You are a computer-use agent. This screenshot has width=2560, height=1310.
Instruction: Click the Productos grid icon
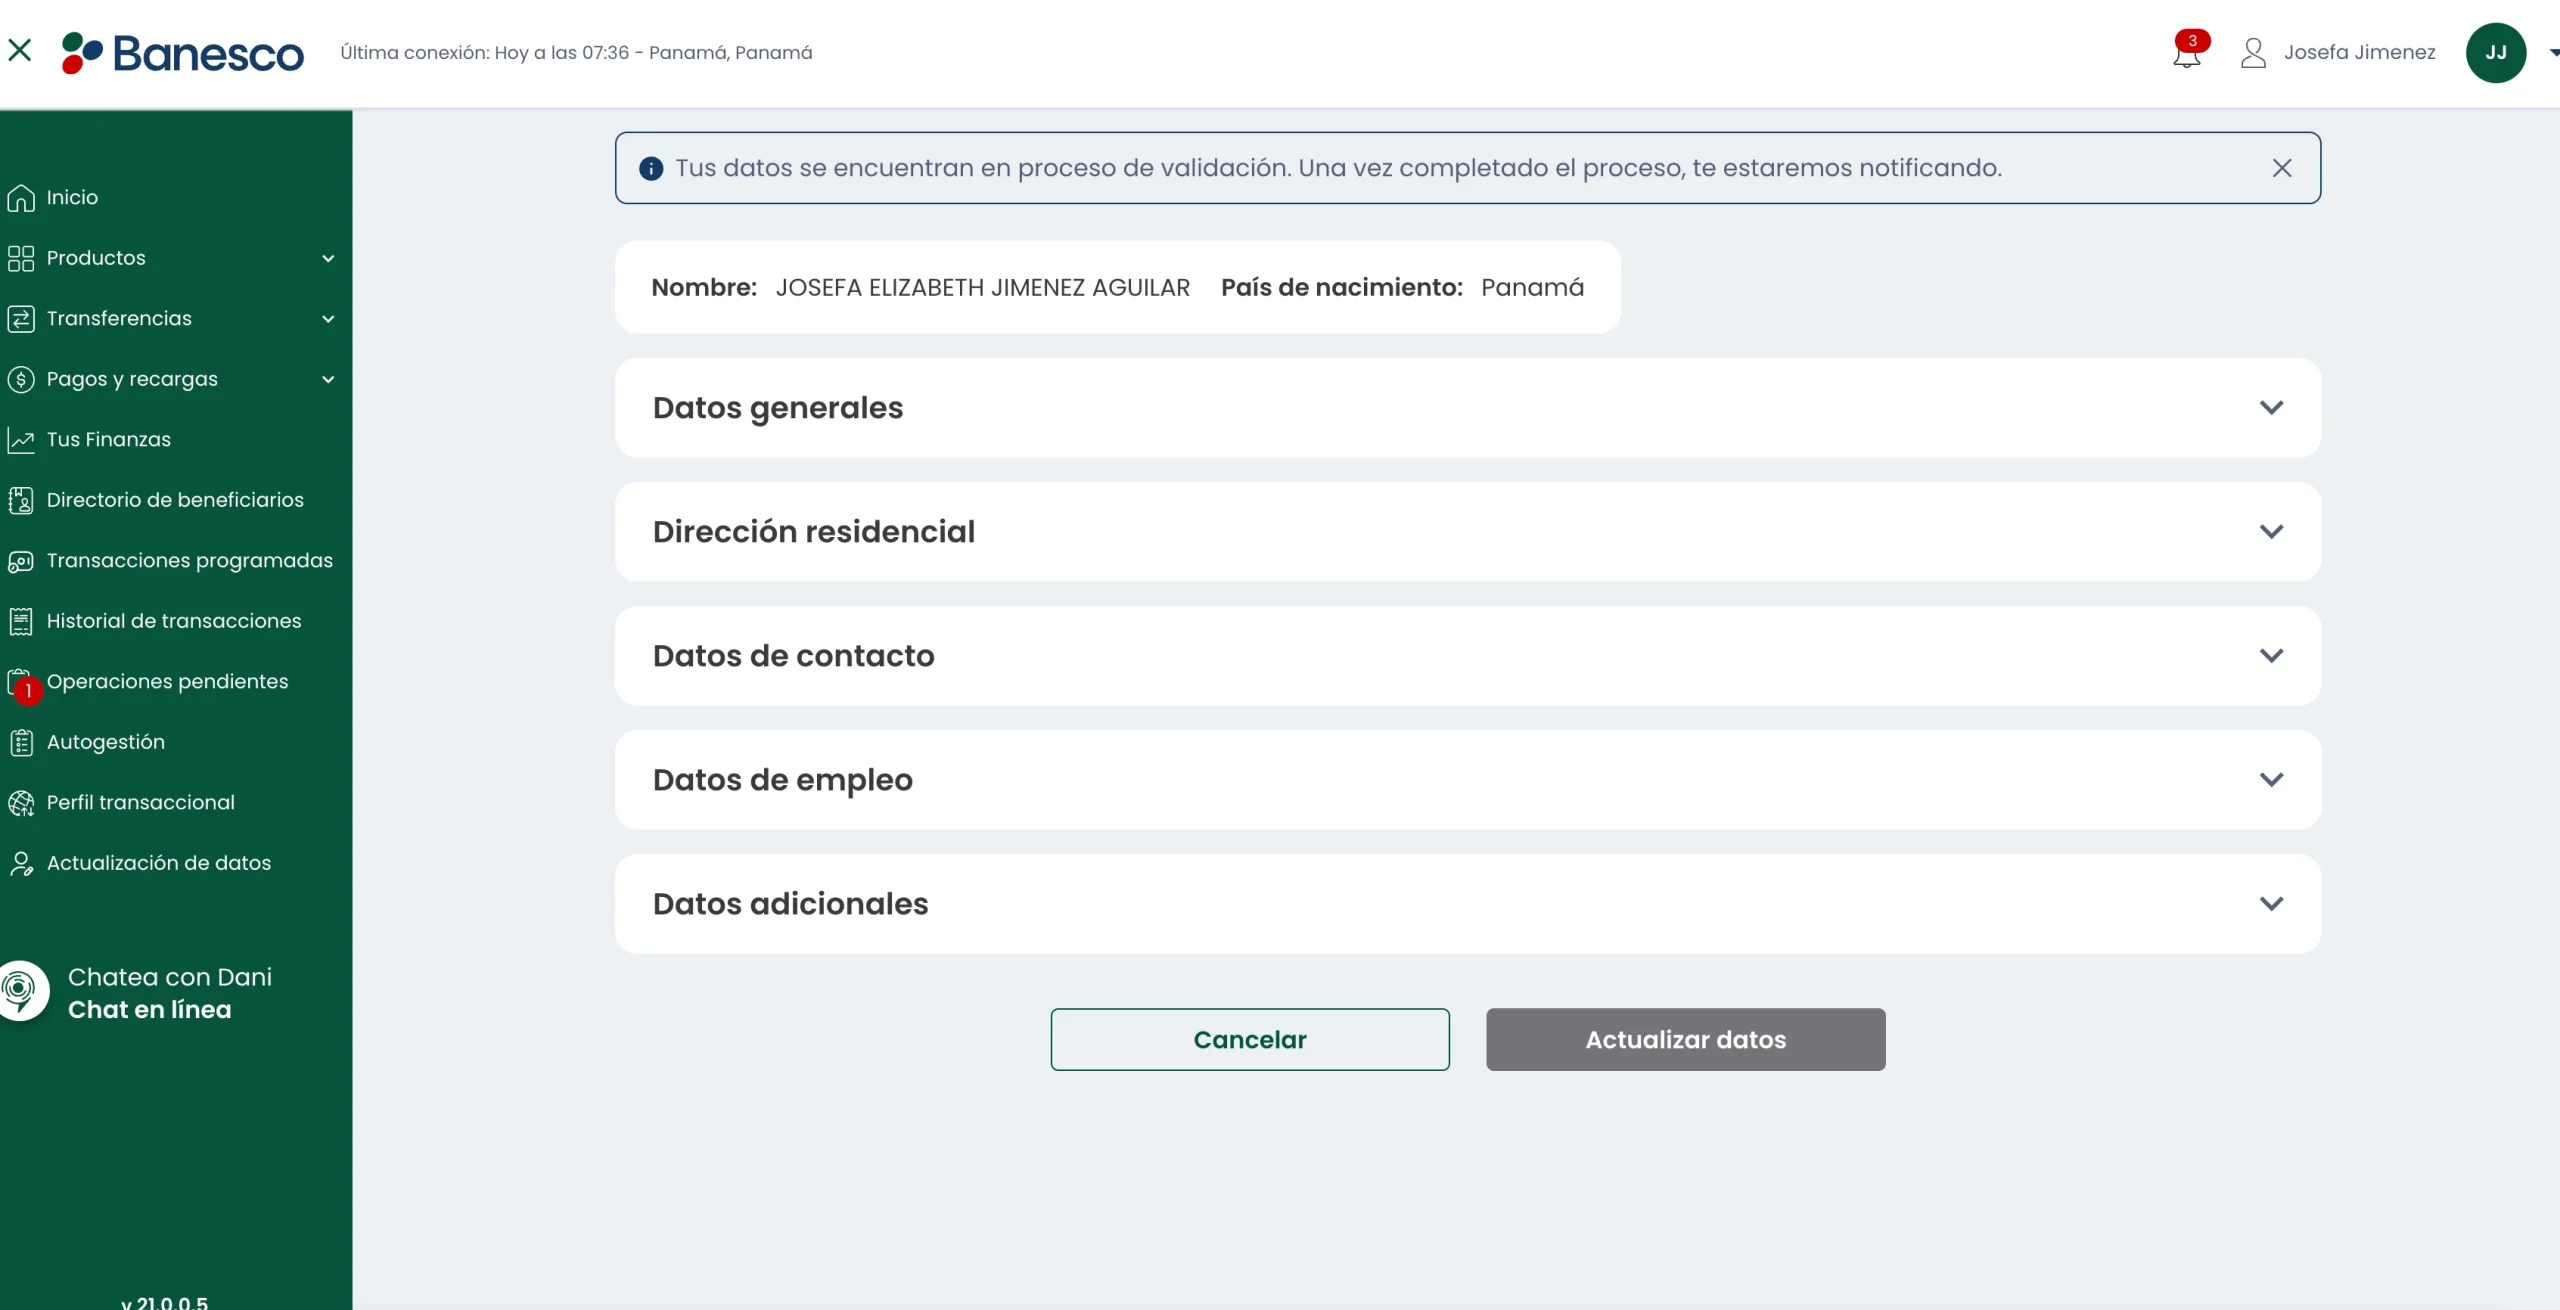coord(21,258)
